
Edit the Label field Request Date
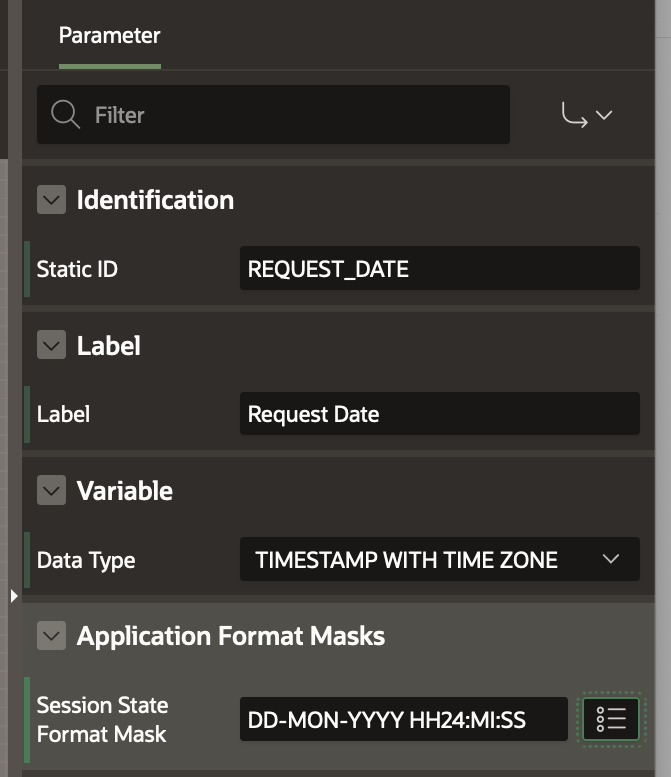click(439, 414)
